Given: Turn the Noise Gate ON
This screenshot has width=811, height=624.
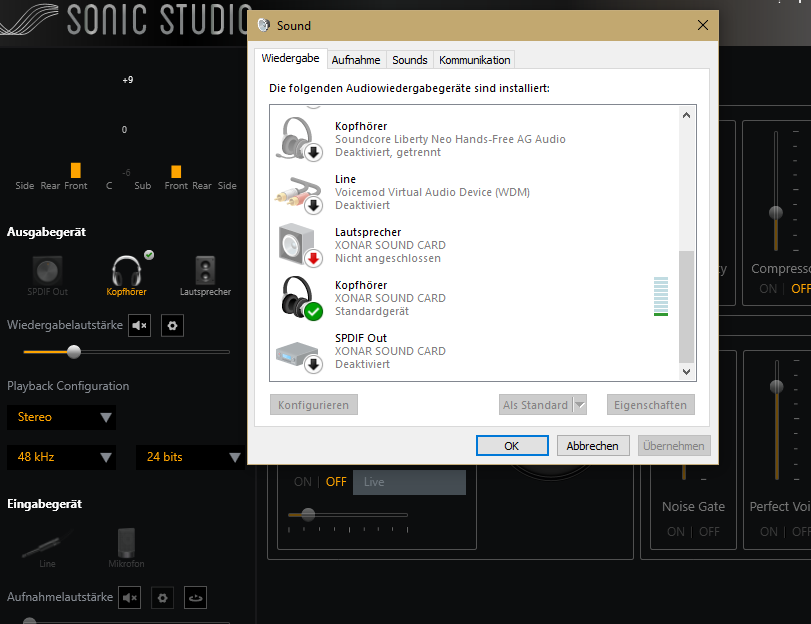Looking at the screenshot, I should [675, 532].
